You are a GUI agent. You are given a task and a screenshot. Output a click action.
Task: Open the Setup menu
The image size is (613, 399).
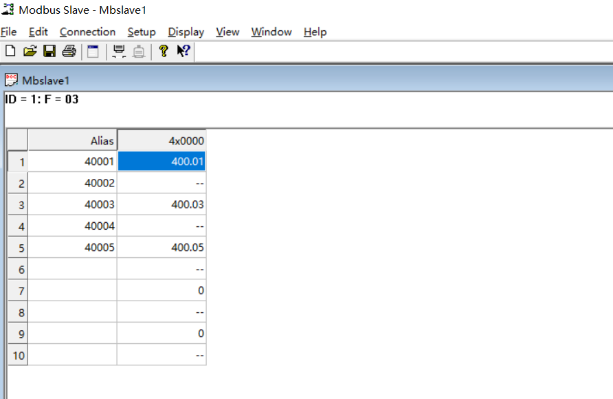point(142,32)
